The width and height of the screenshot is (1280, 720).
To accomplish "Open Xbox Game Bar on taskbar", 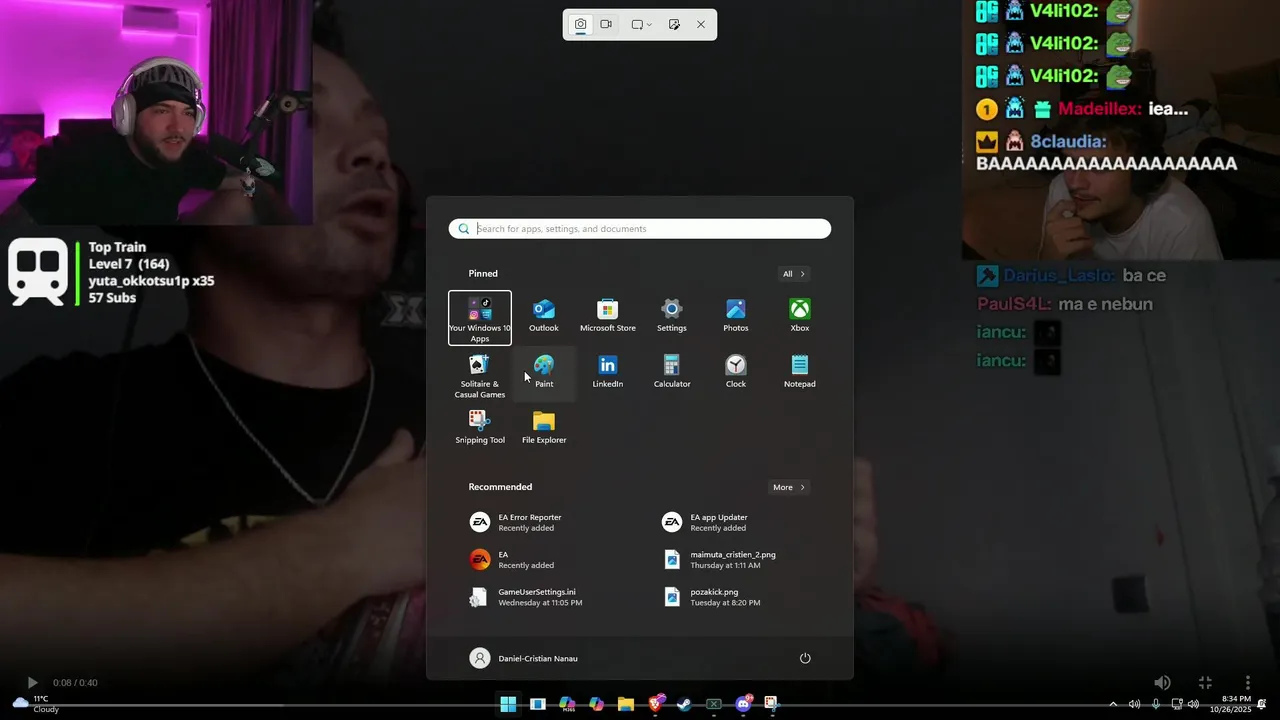I will coord(714,704).
